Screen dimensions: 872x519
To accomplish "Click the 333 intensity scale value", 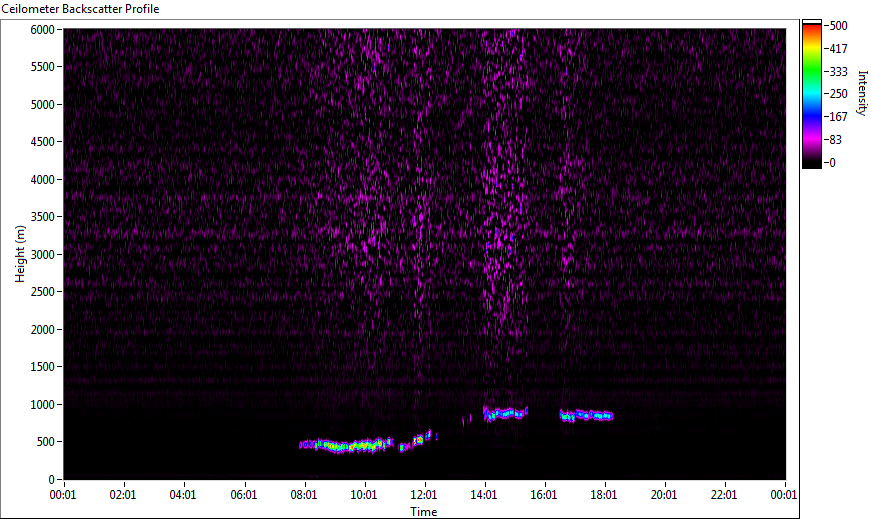I will tap(838, 72).
